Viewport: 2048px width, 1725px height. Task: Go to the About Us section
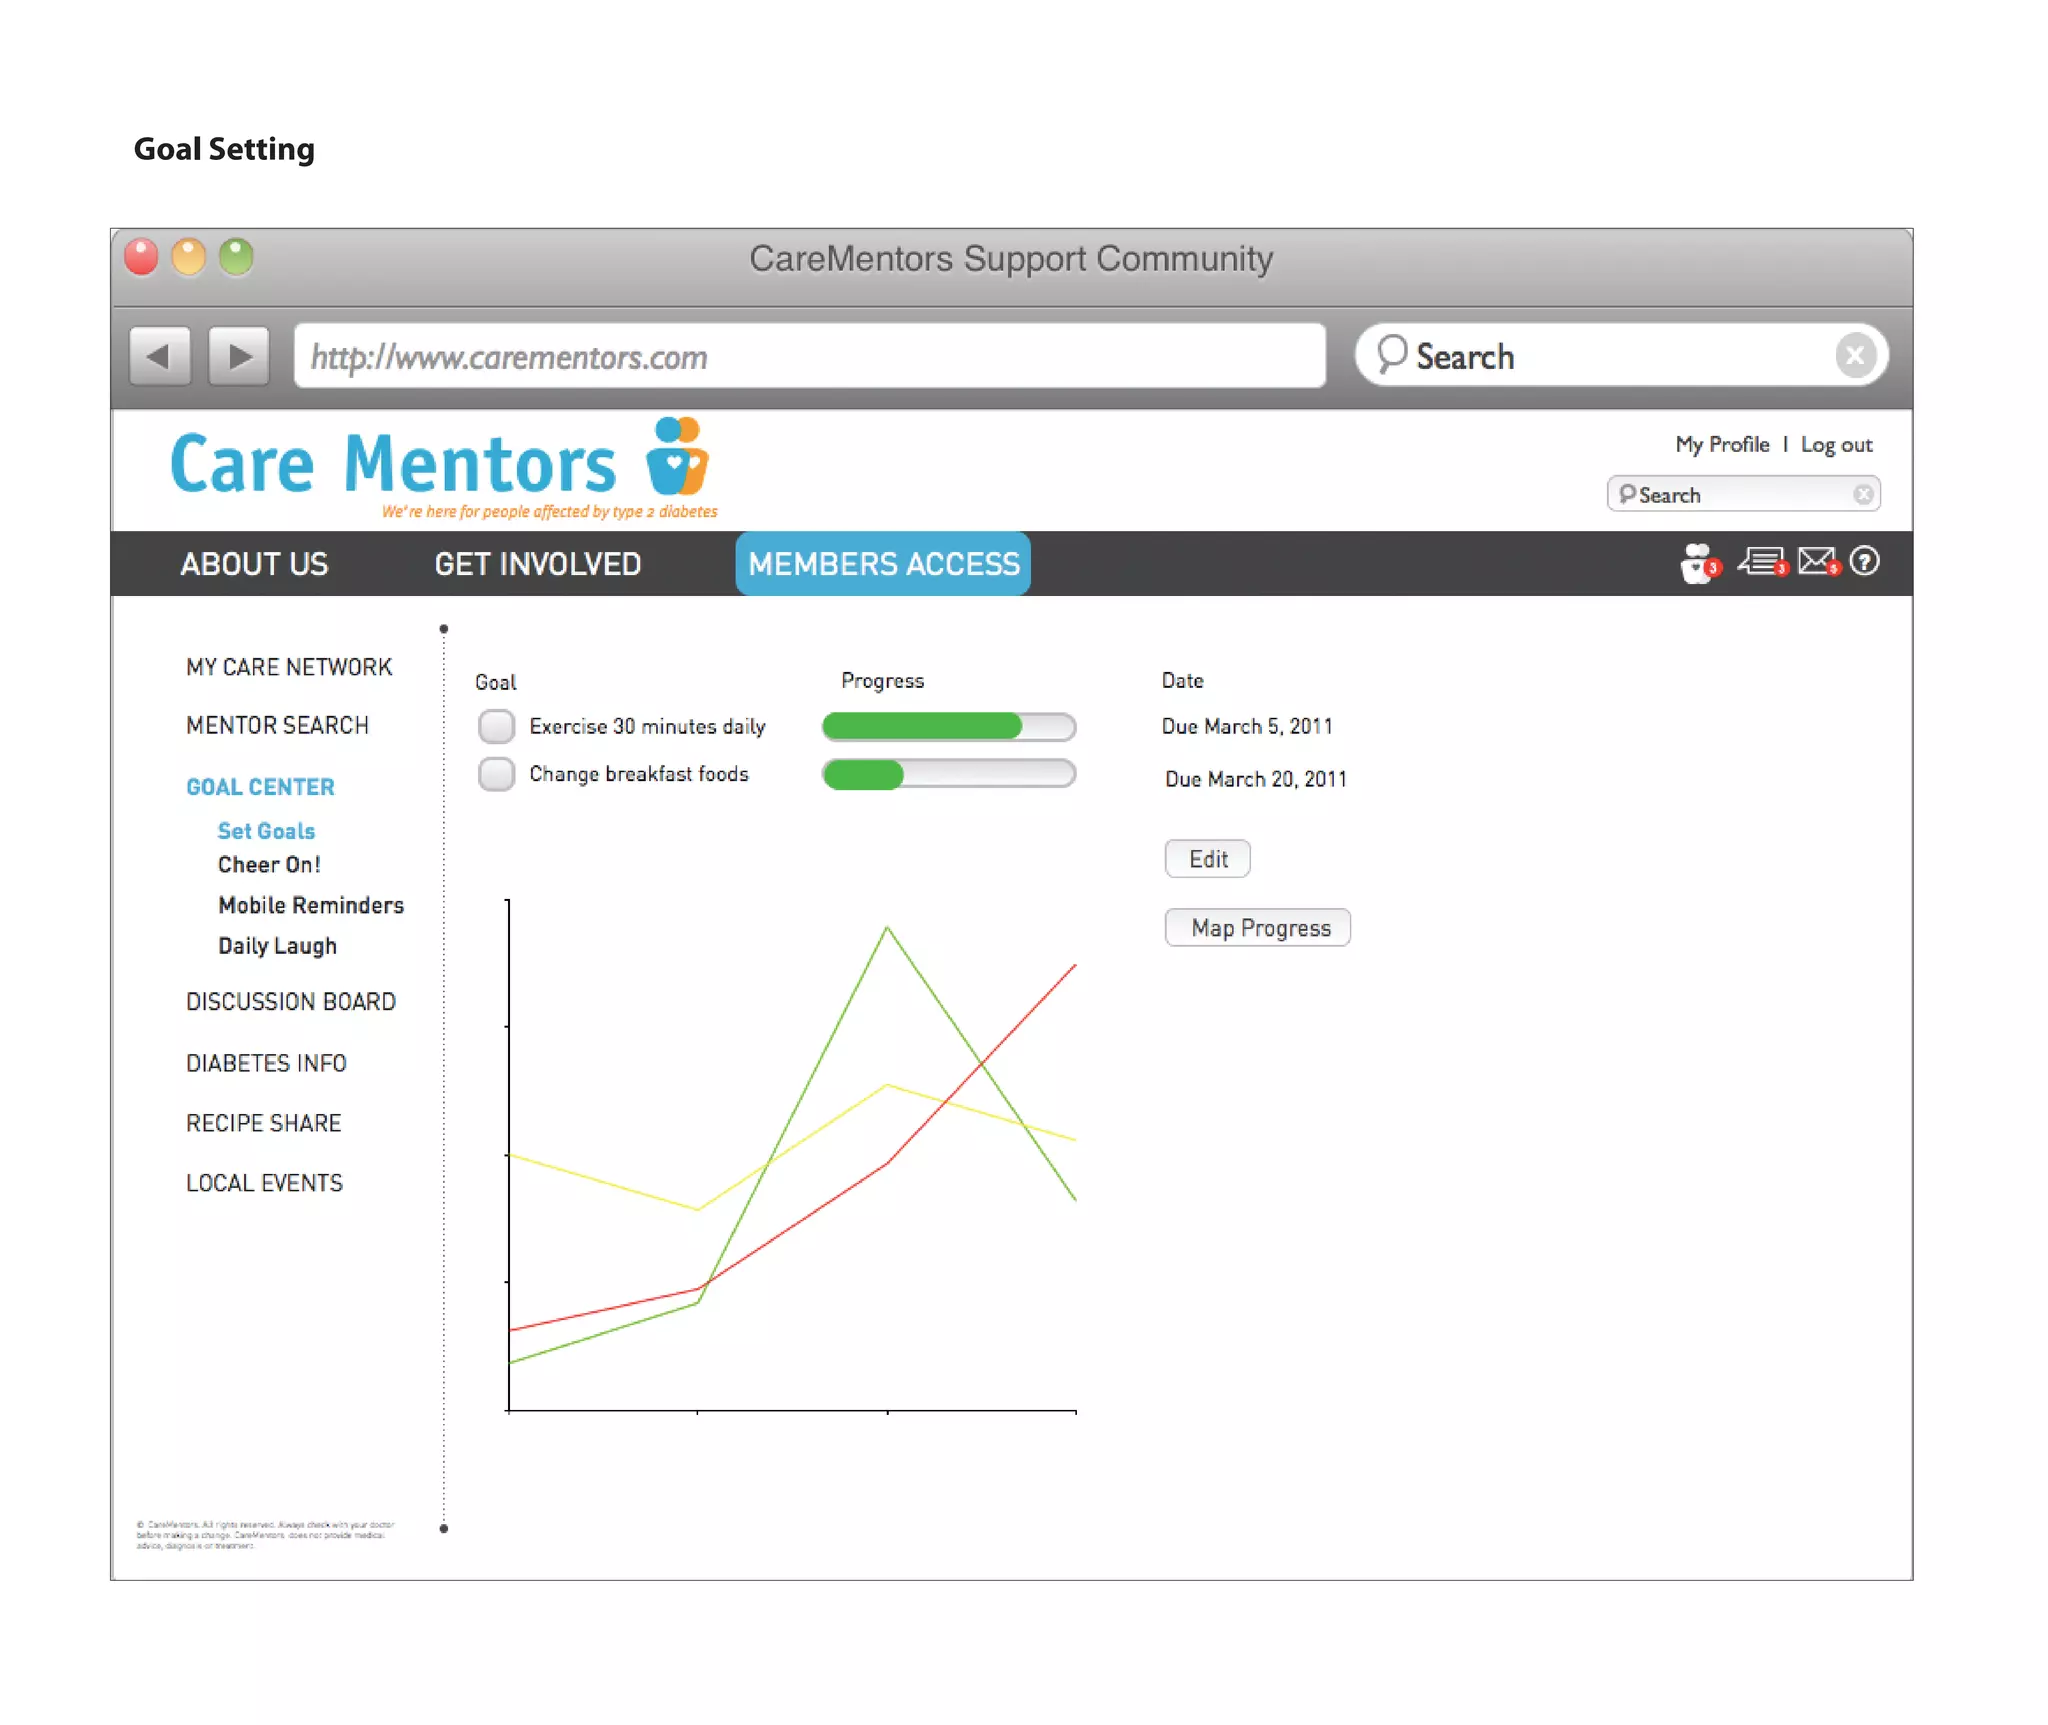tap(254, 564)
